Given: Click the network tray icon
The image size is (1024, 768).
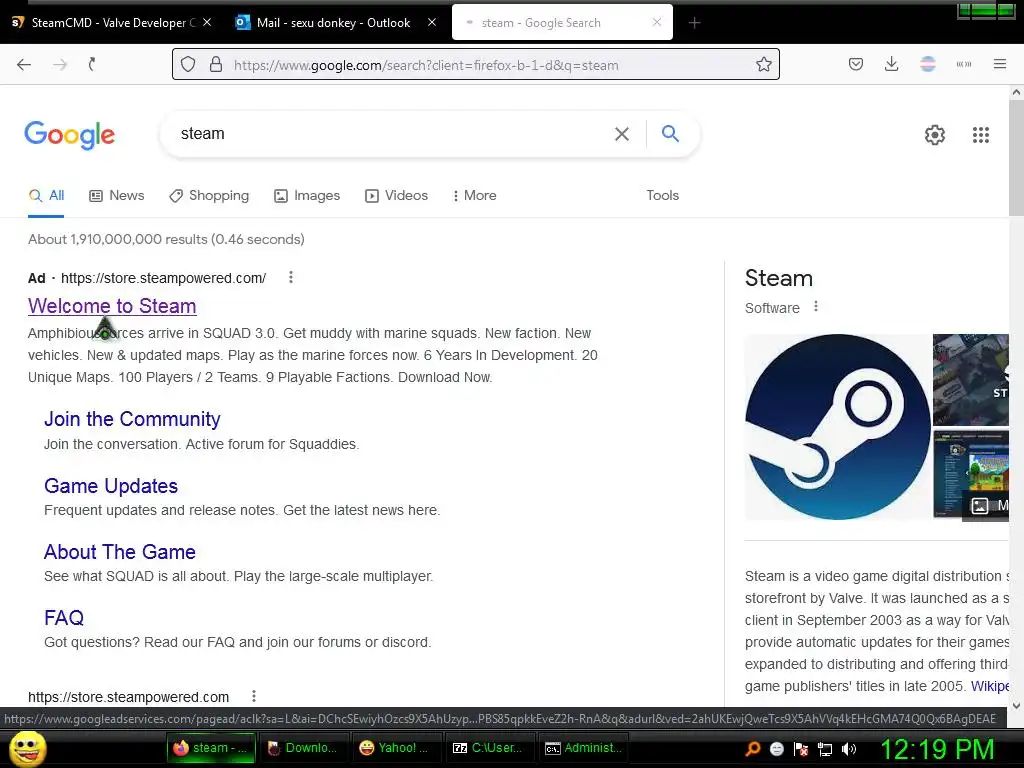Looking at the screenshot, I should pyautogui.click(x=825, y=749).
